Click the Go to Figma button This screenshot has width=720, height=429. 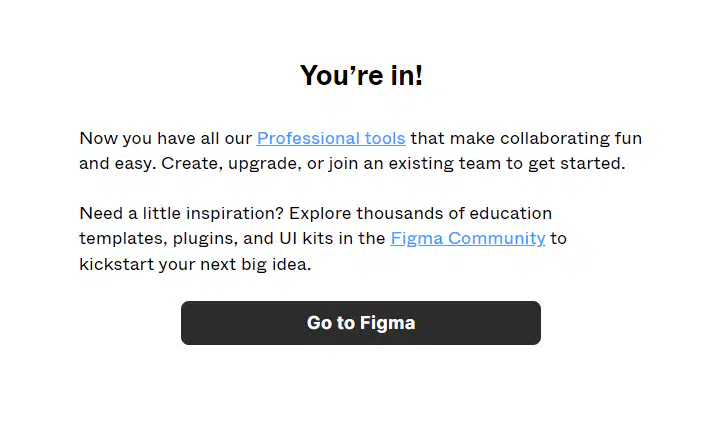[x=360, y=323]
